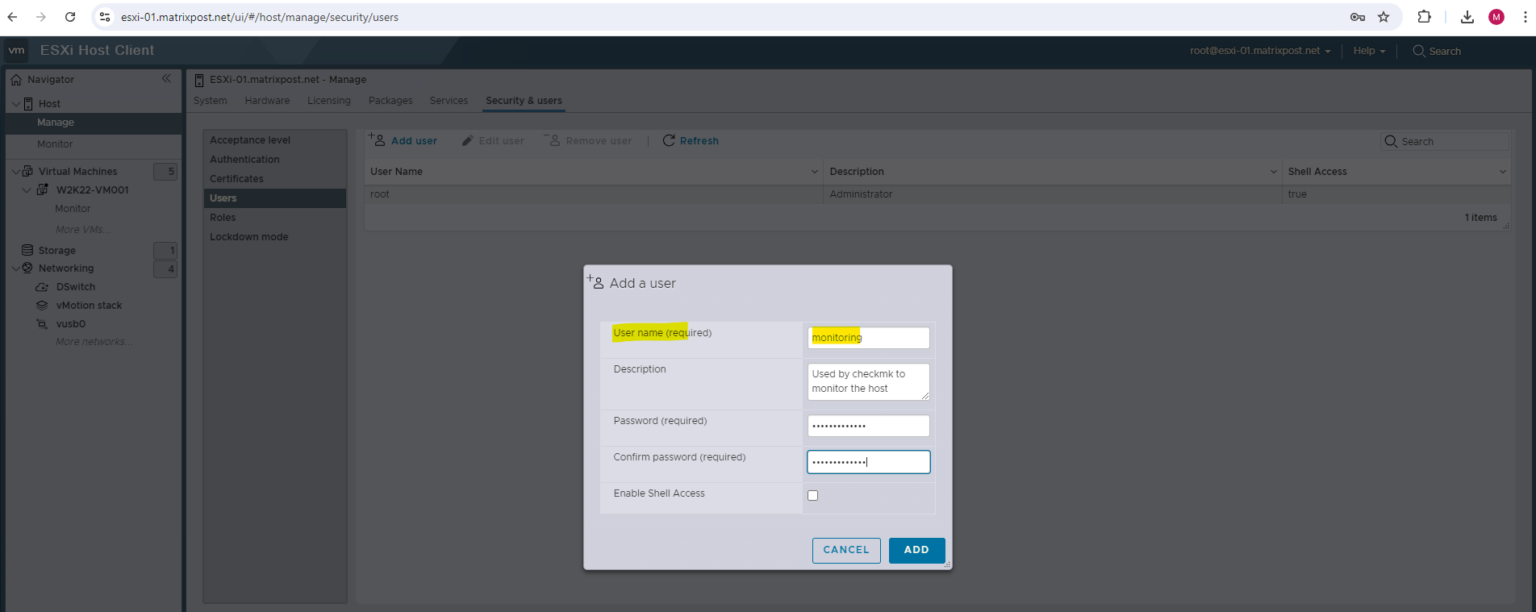
Task: Click the vMotion stack icon
Action: [40, 305]
